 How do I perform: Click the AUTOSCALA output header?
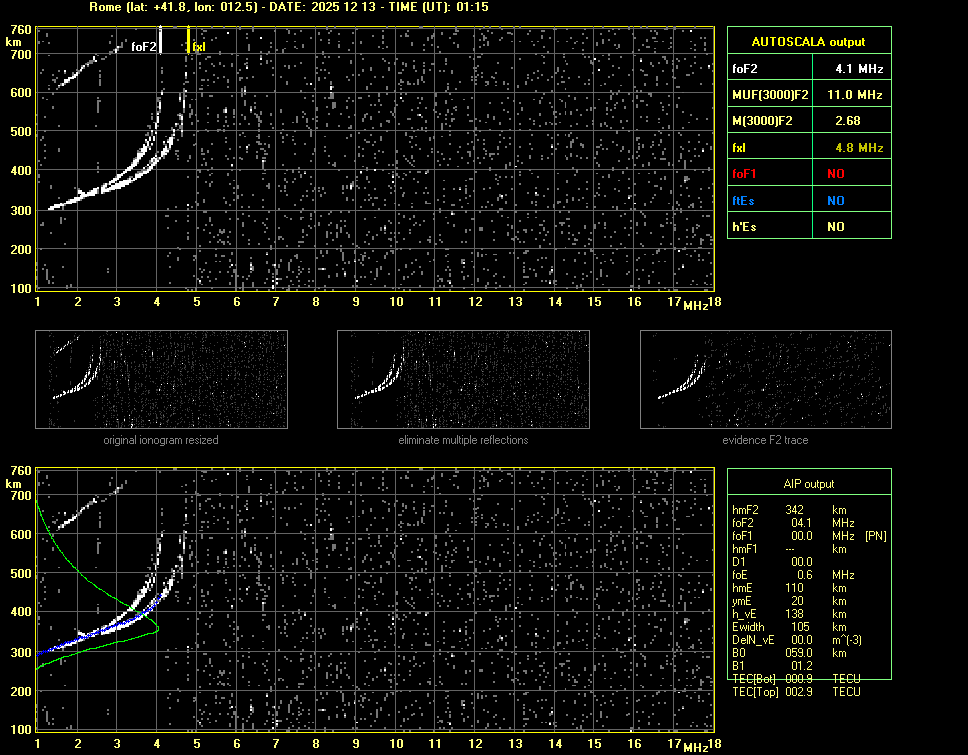(x=808, y=42)
